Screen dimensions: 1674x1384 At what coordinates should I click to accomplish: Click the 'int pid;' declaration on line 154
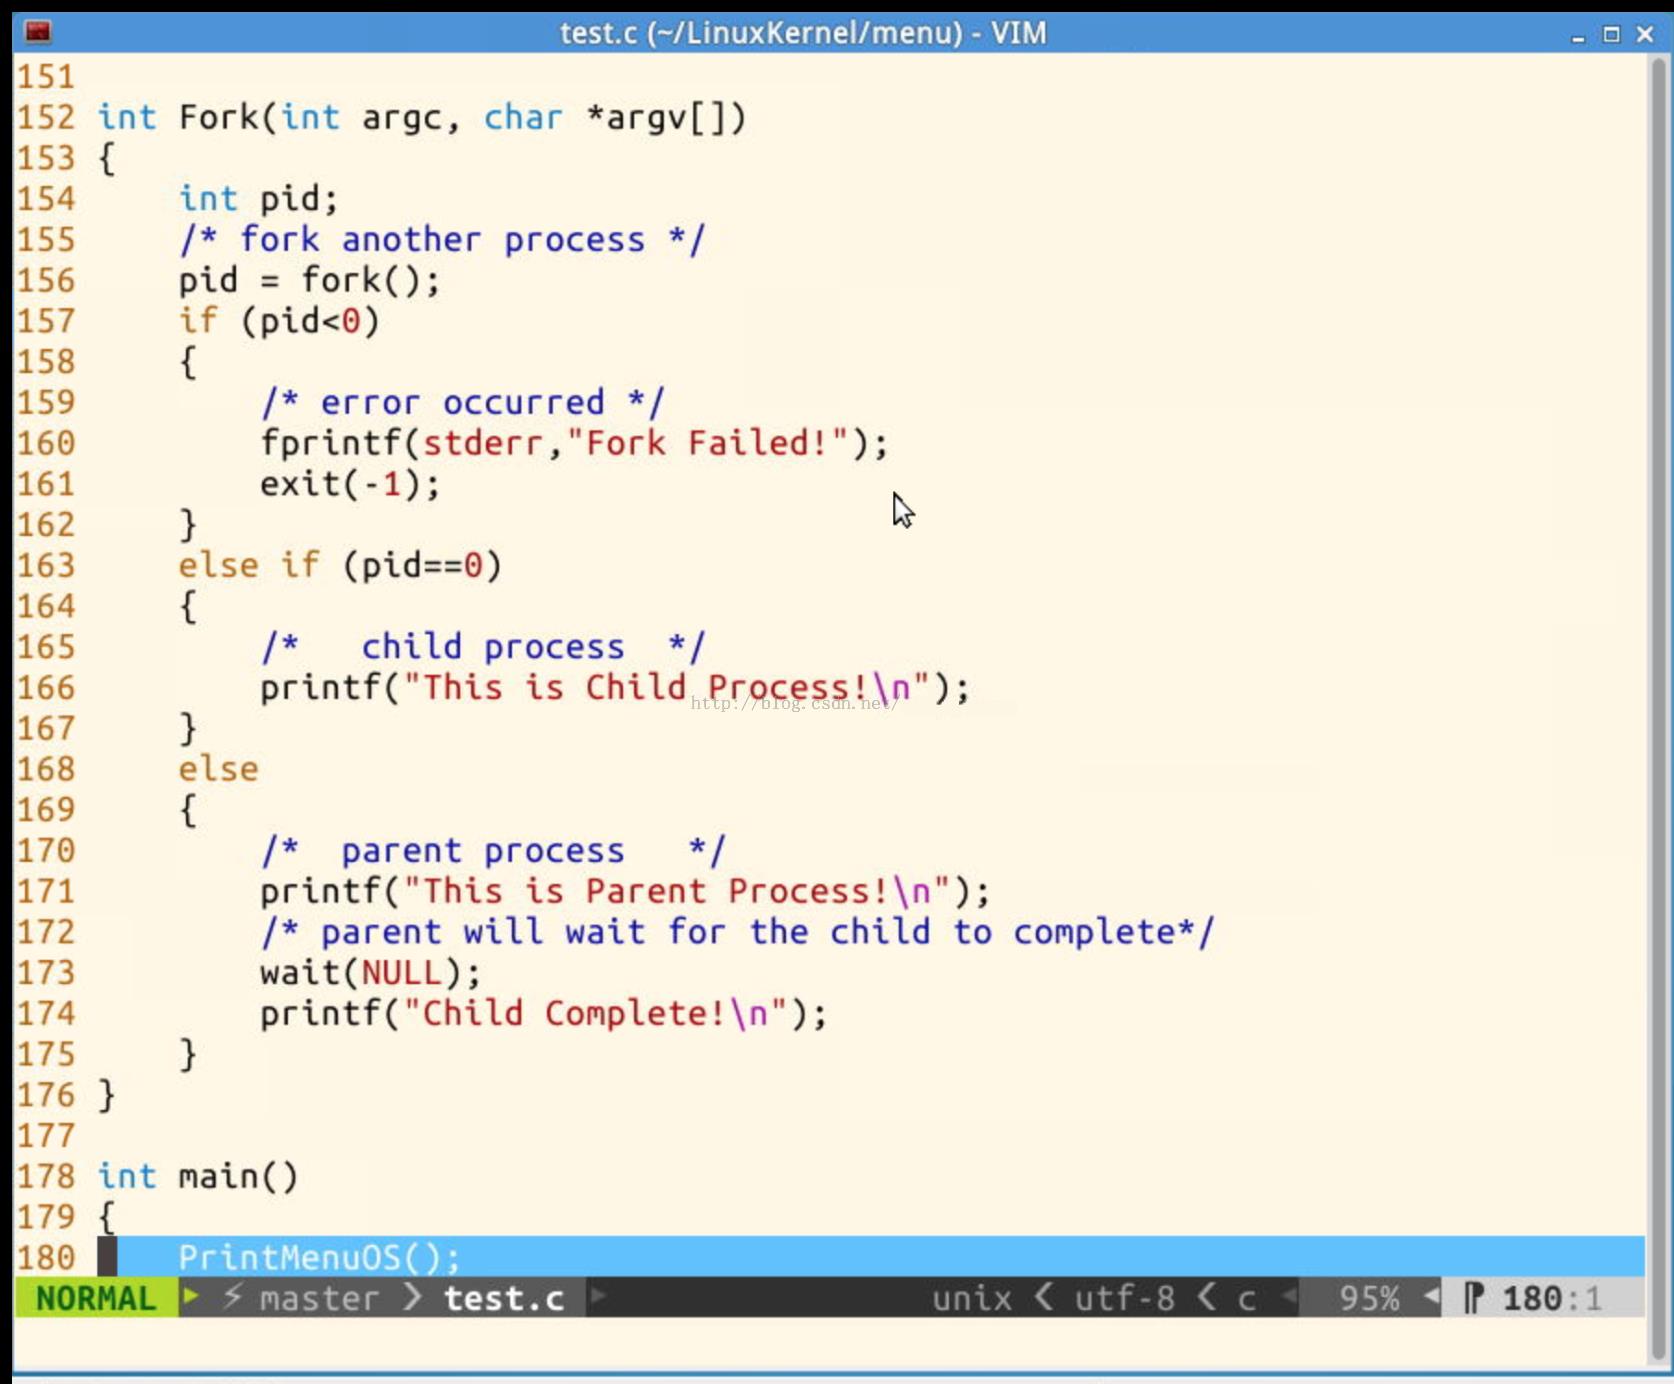click(x=258, y=199)
